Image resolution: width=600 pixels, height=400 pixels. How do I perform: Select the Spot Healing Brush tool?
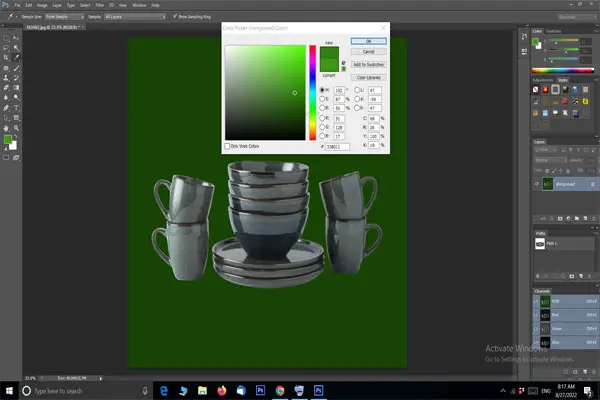pos(6,68)
